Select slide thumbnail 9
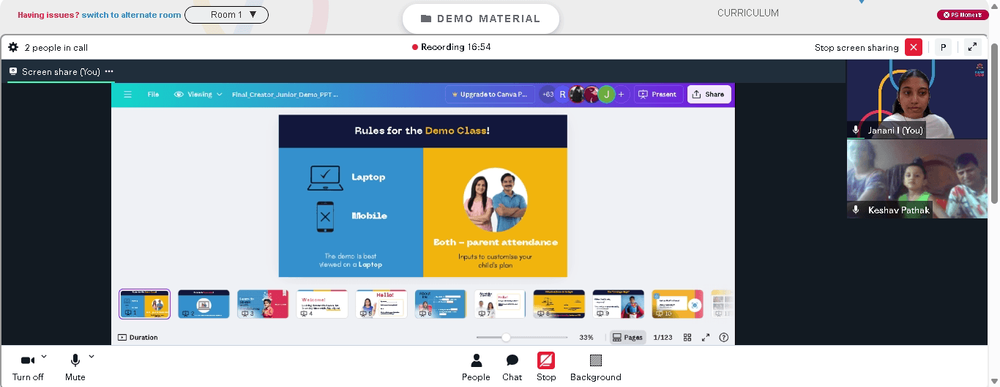1000x387 pixels. (618, 304)
